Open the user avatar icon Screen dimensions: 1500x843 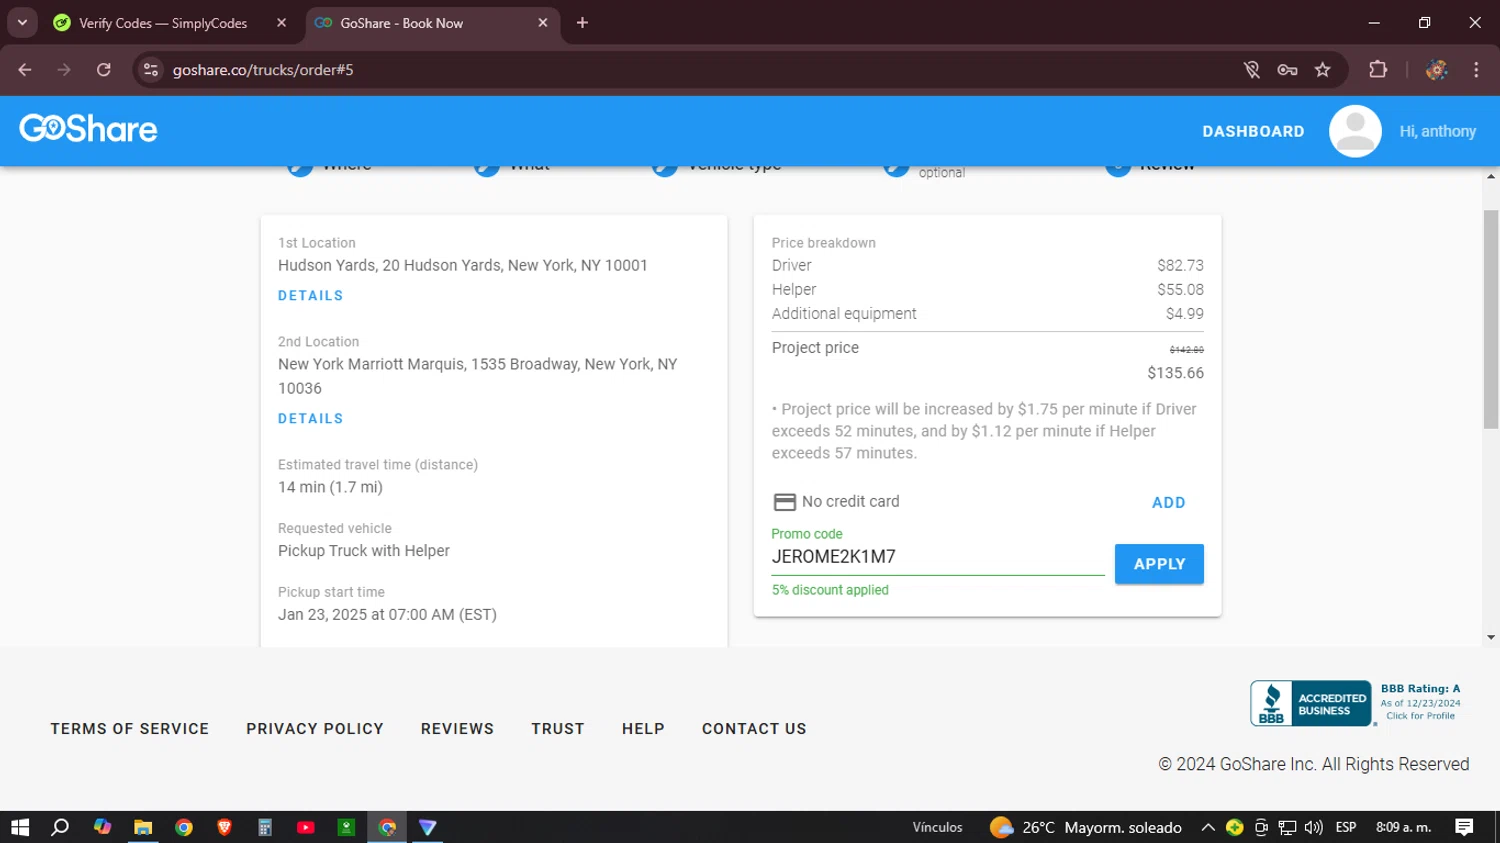click(x=1355, y=131)
